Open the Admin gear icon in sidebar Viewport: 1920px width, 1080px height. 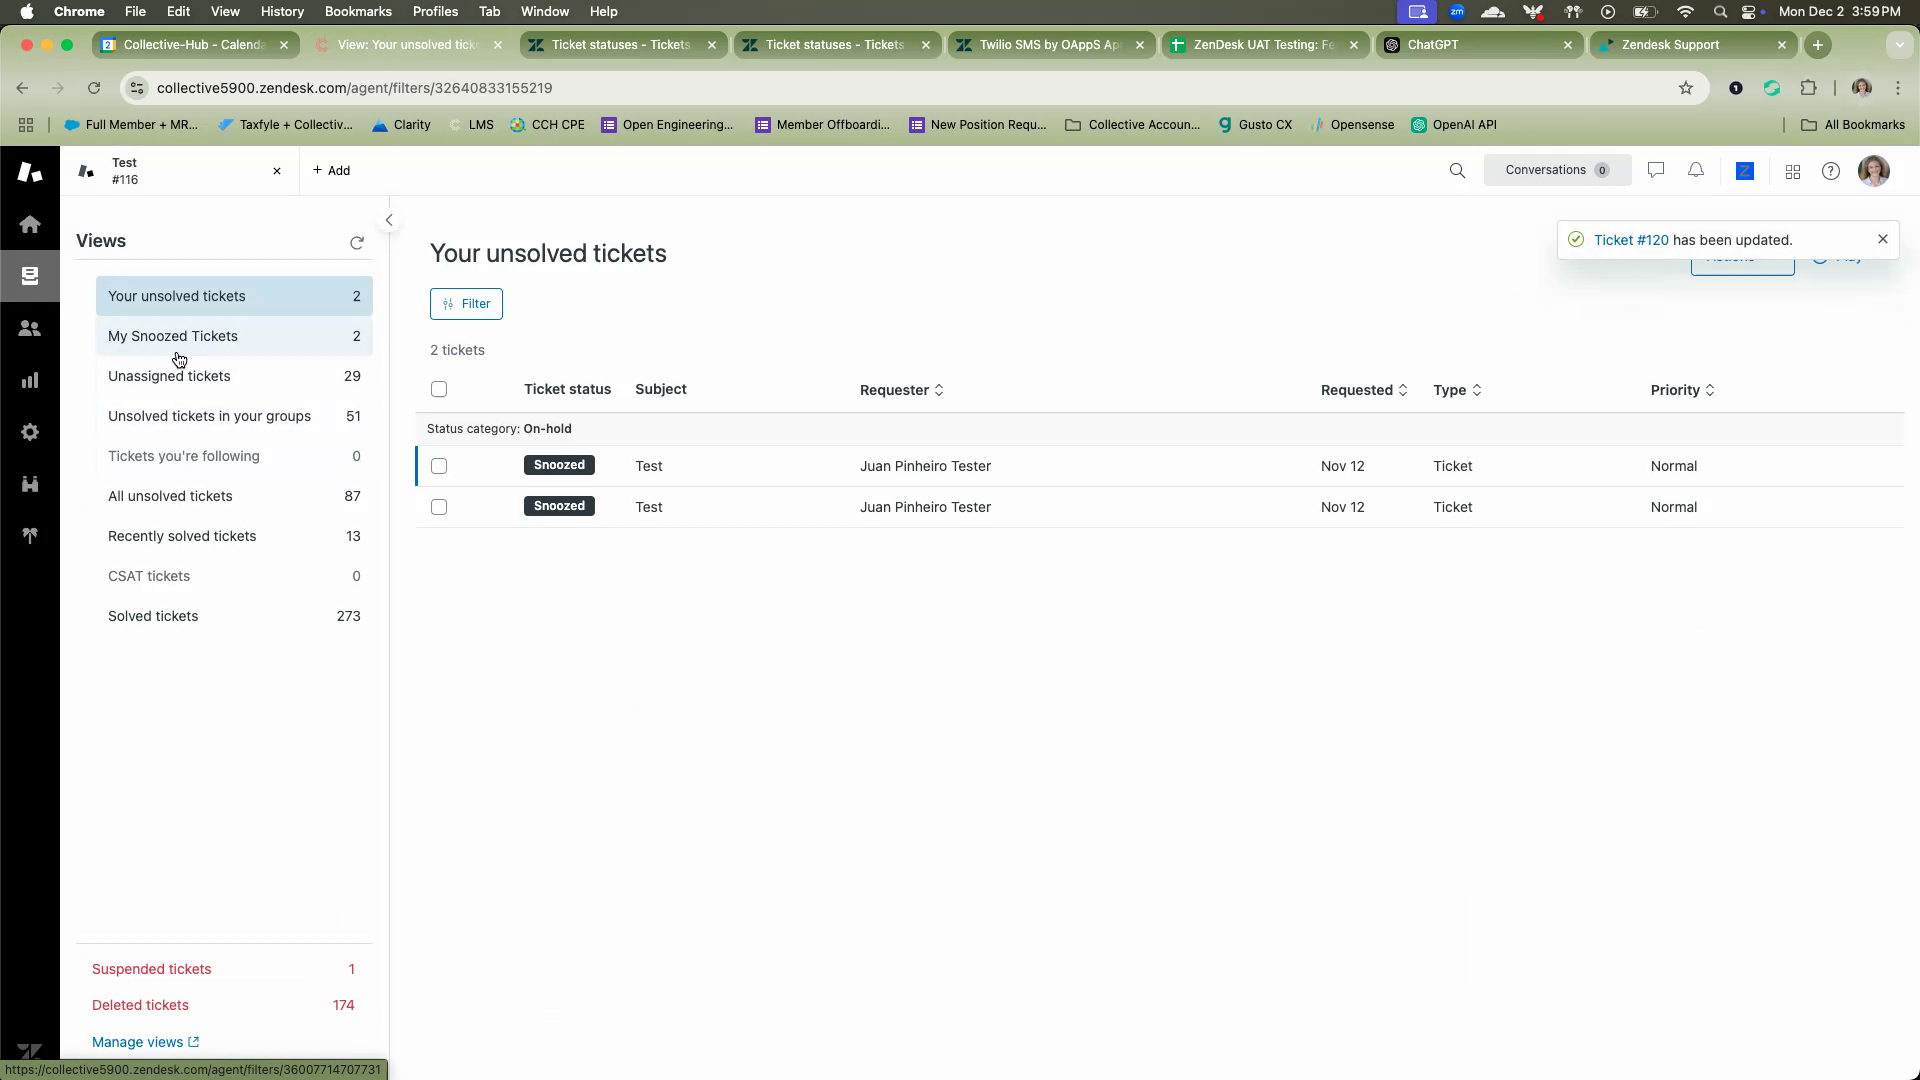tap(30, 432)
